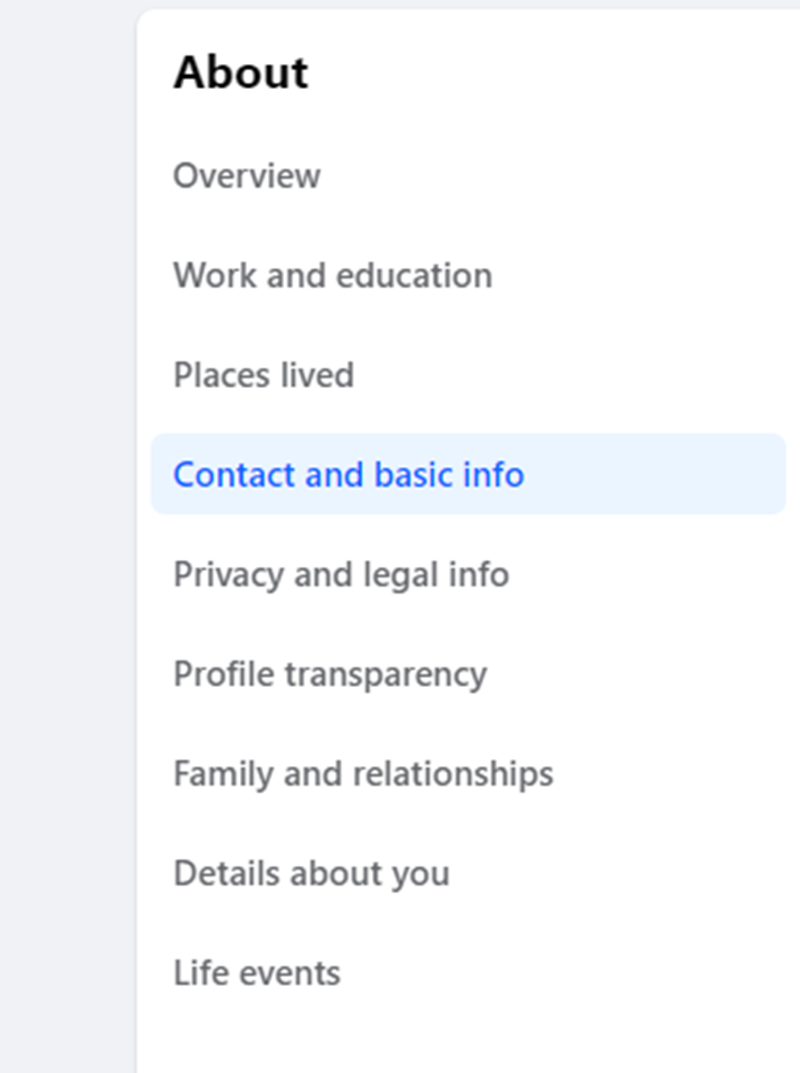The image size is (800, 1073).
Task: Select the About title text
Action: point(241,74)
